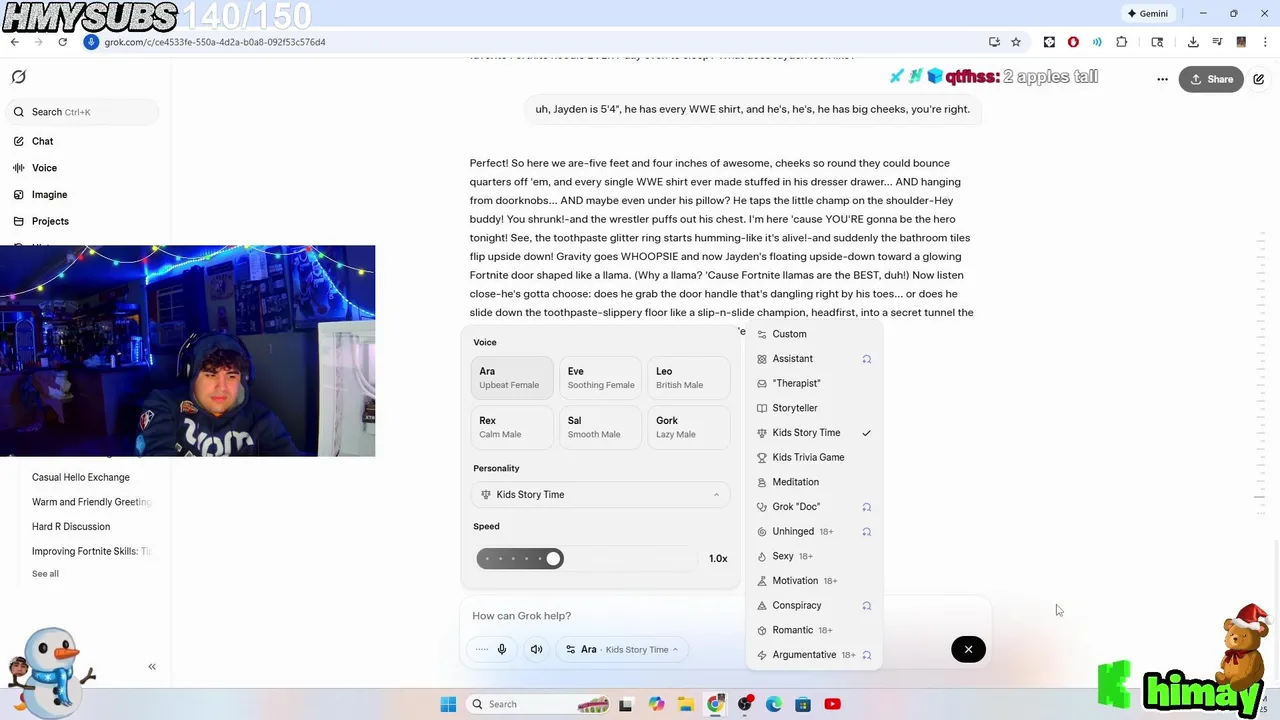
Task: Select the Rex calm male voice
Action: 511,427
